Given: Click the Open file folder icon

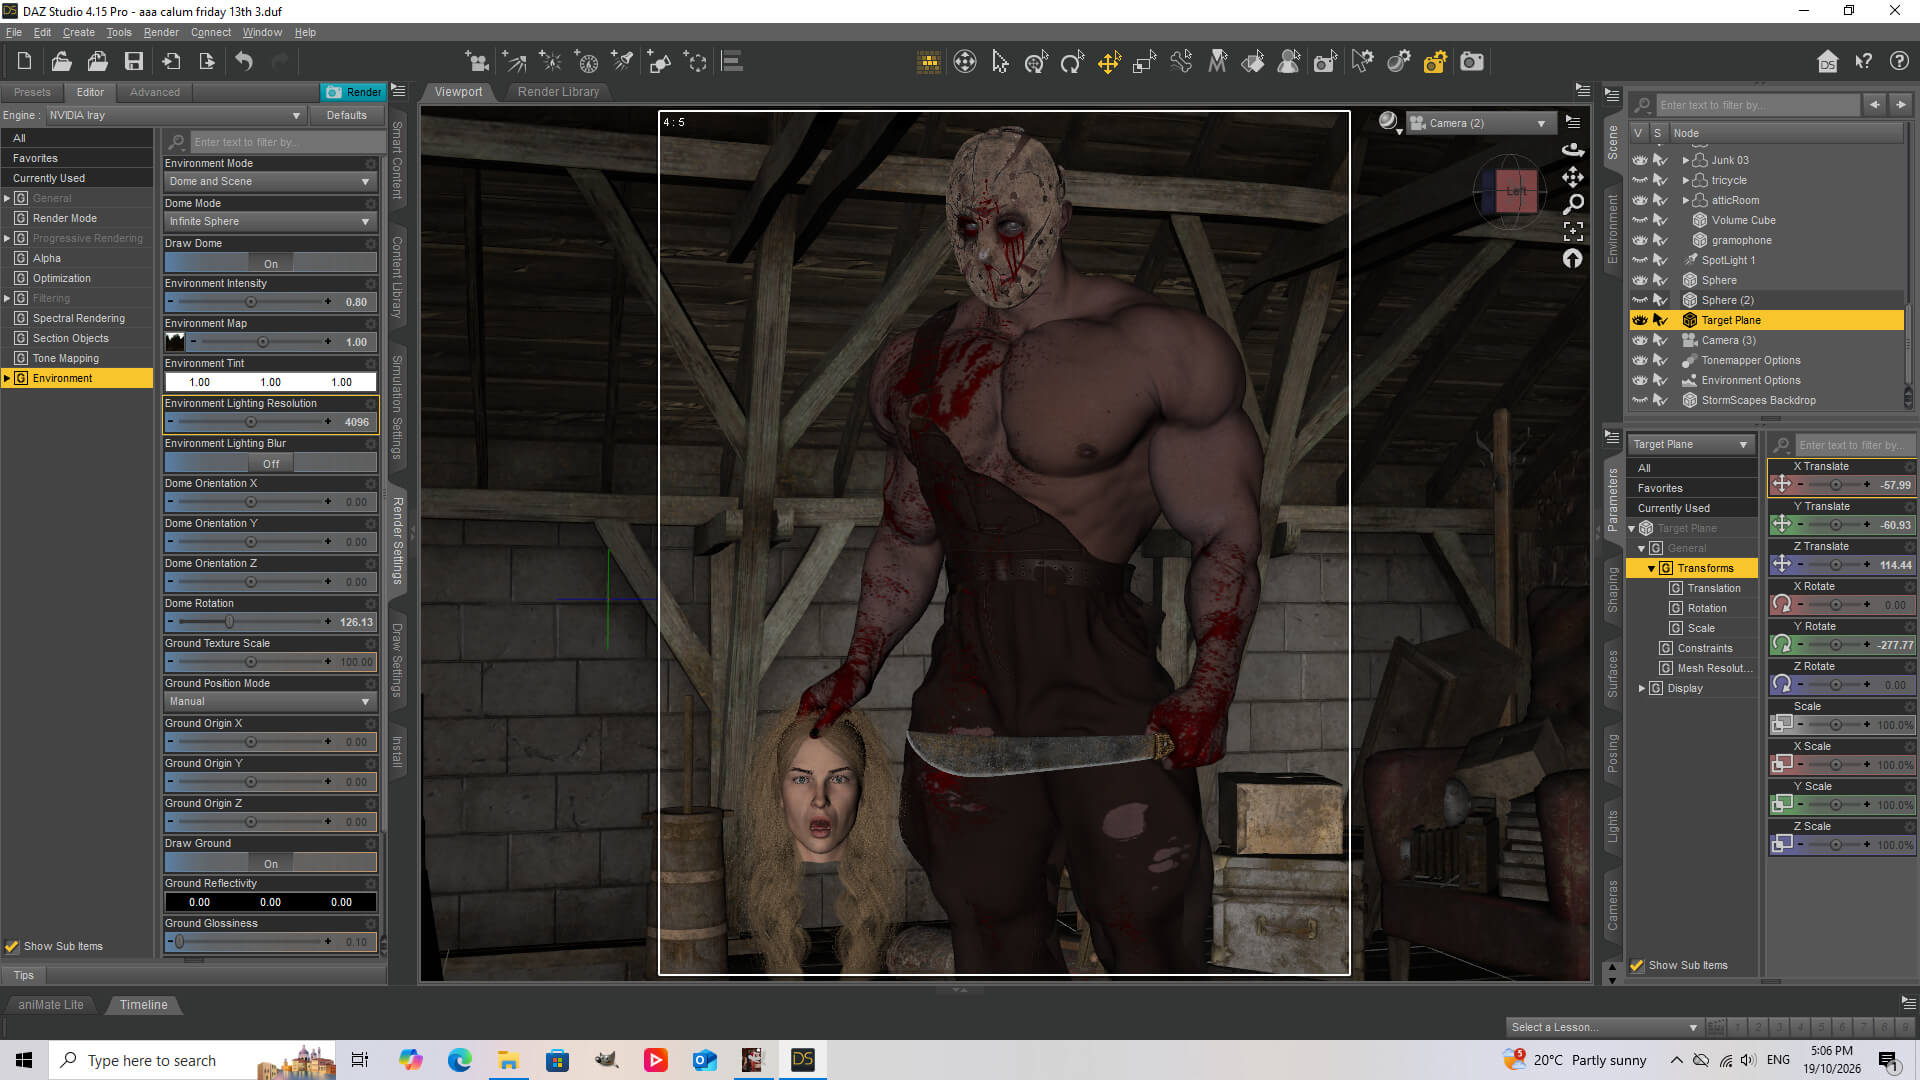Looking at the screenshot, I should (61, 62).
